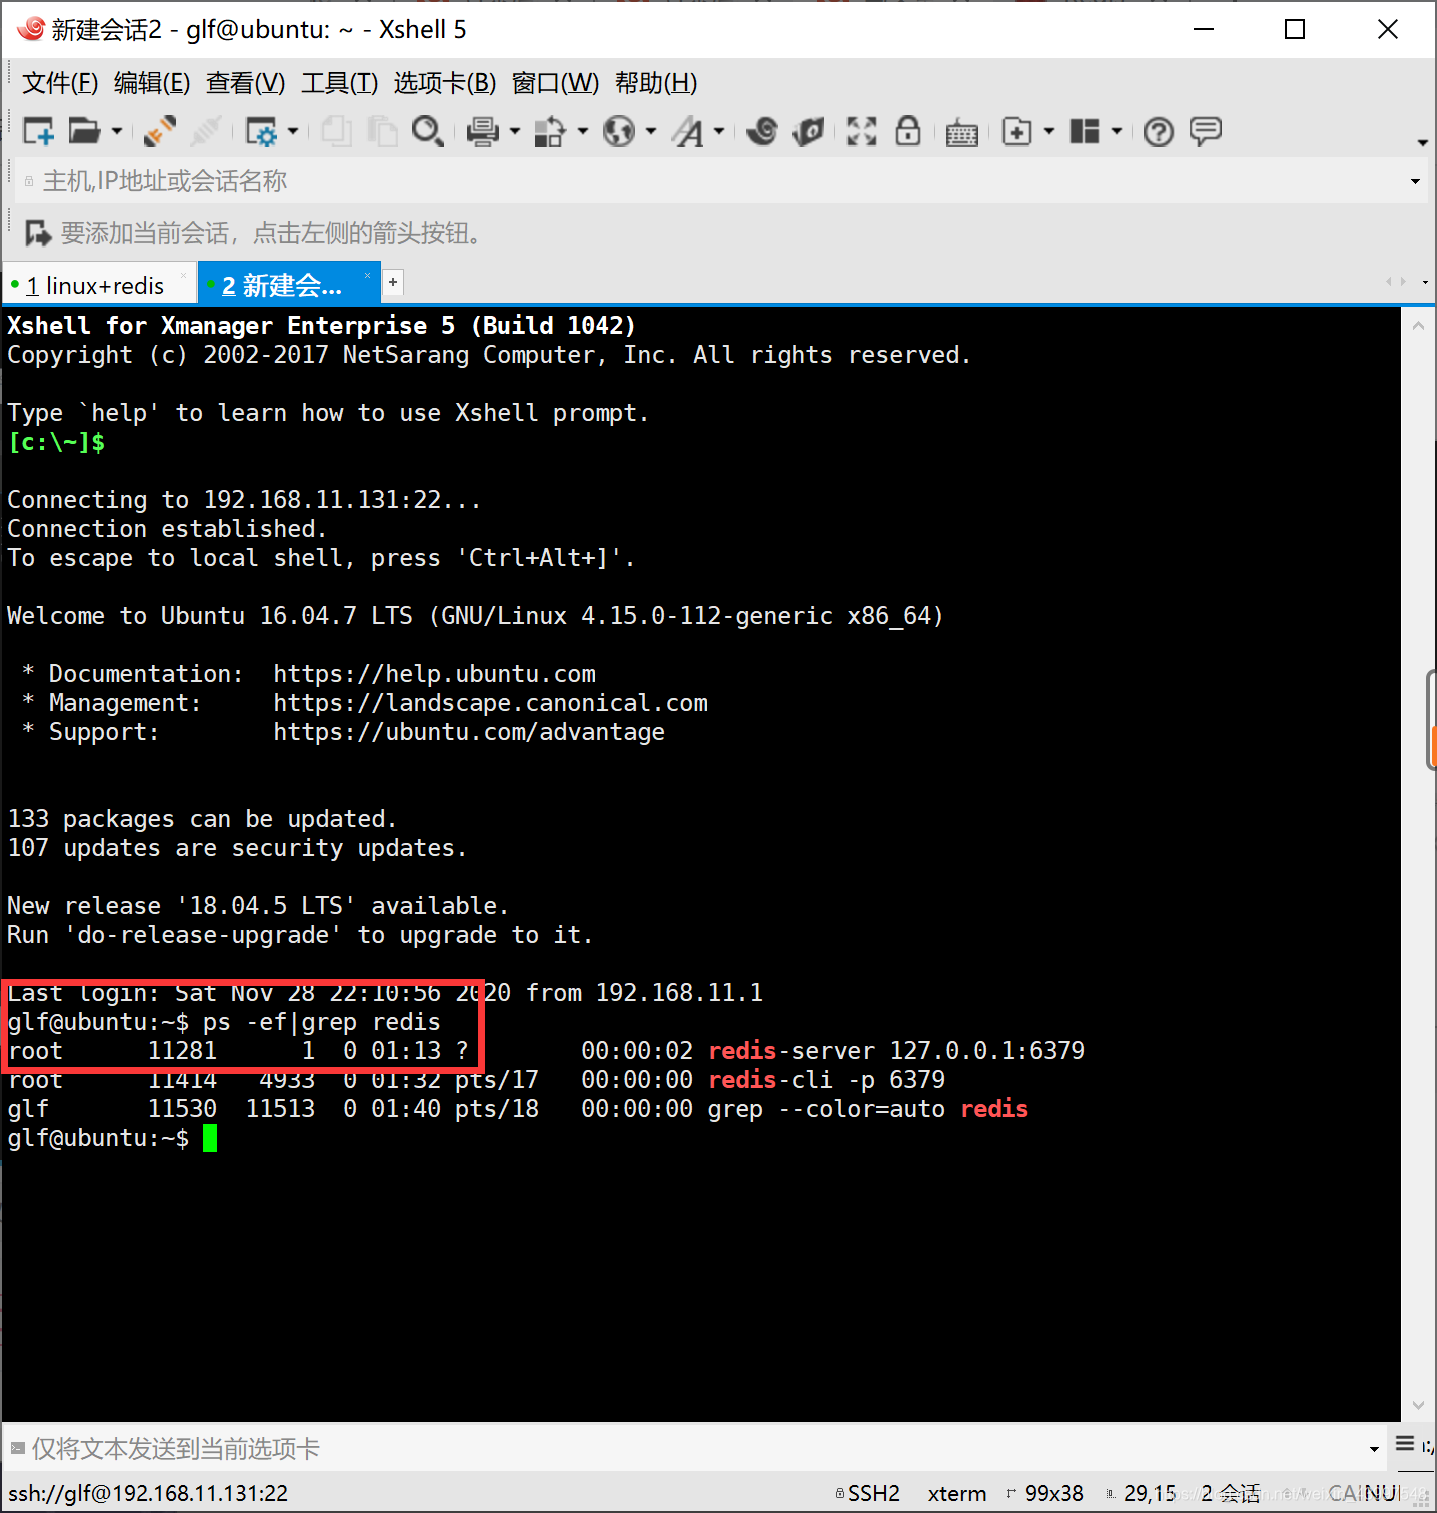Open the 选项卡(B) menu
1437x1513 pixels.
(445, 83)
